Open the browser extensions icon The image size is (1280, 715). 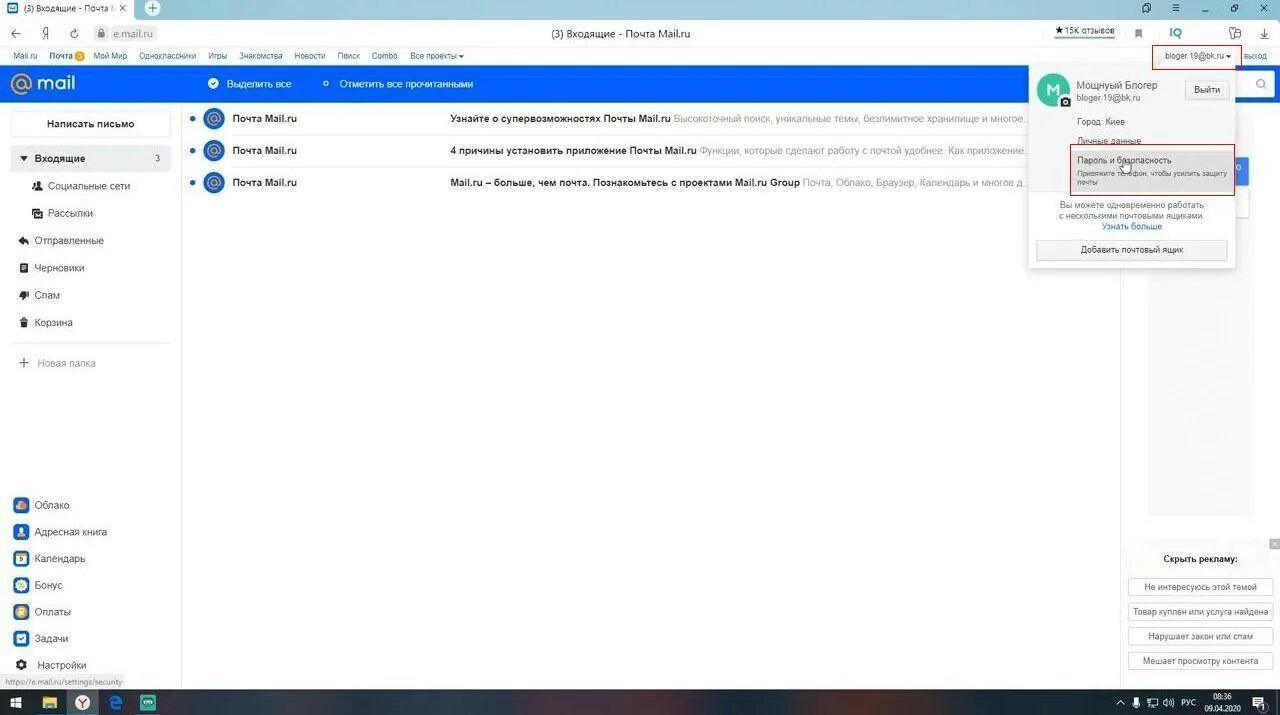(x=1235, y=33)
